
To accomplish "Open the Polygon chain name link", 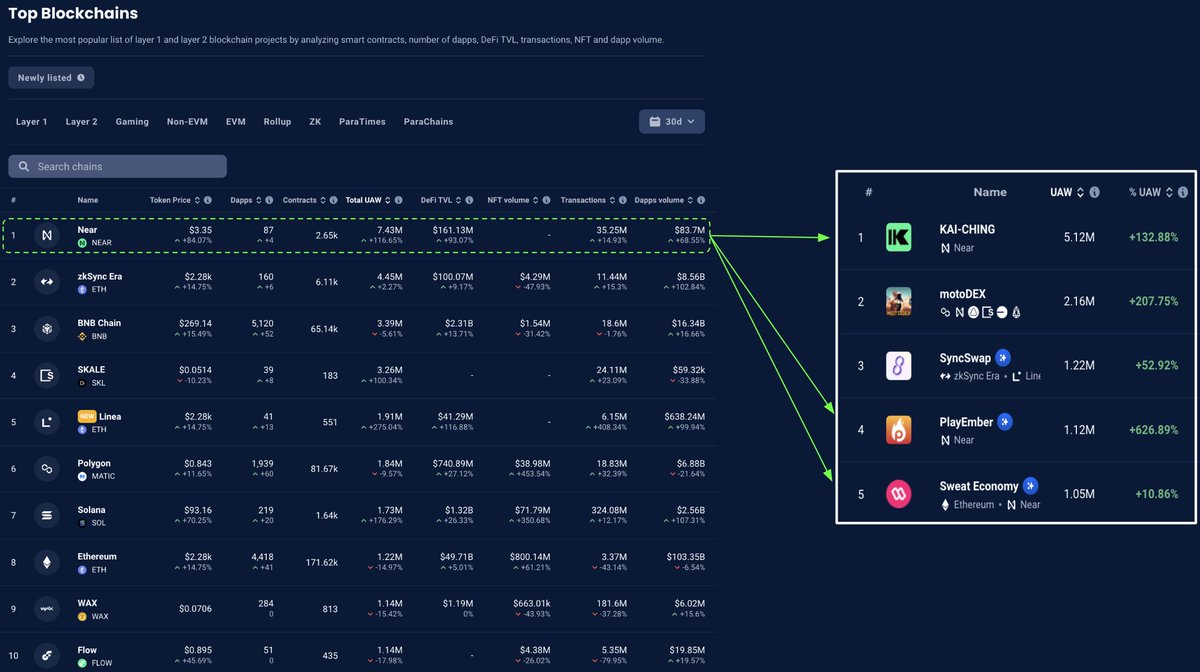I will [94, 464].
